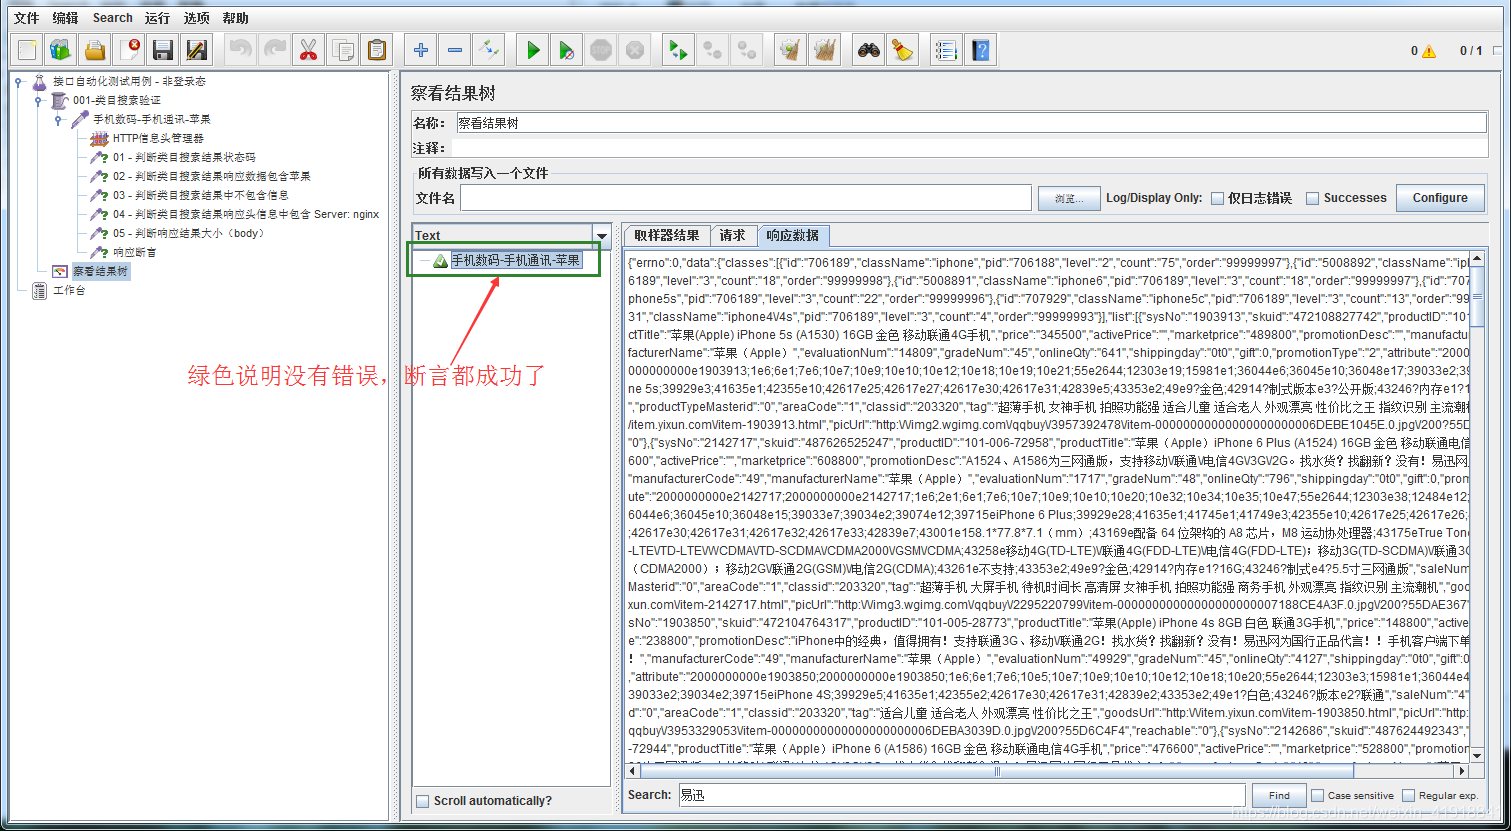Select the 响应断言 tree node

point(134,253)
